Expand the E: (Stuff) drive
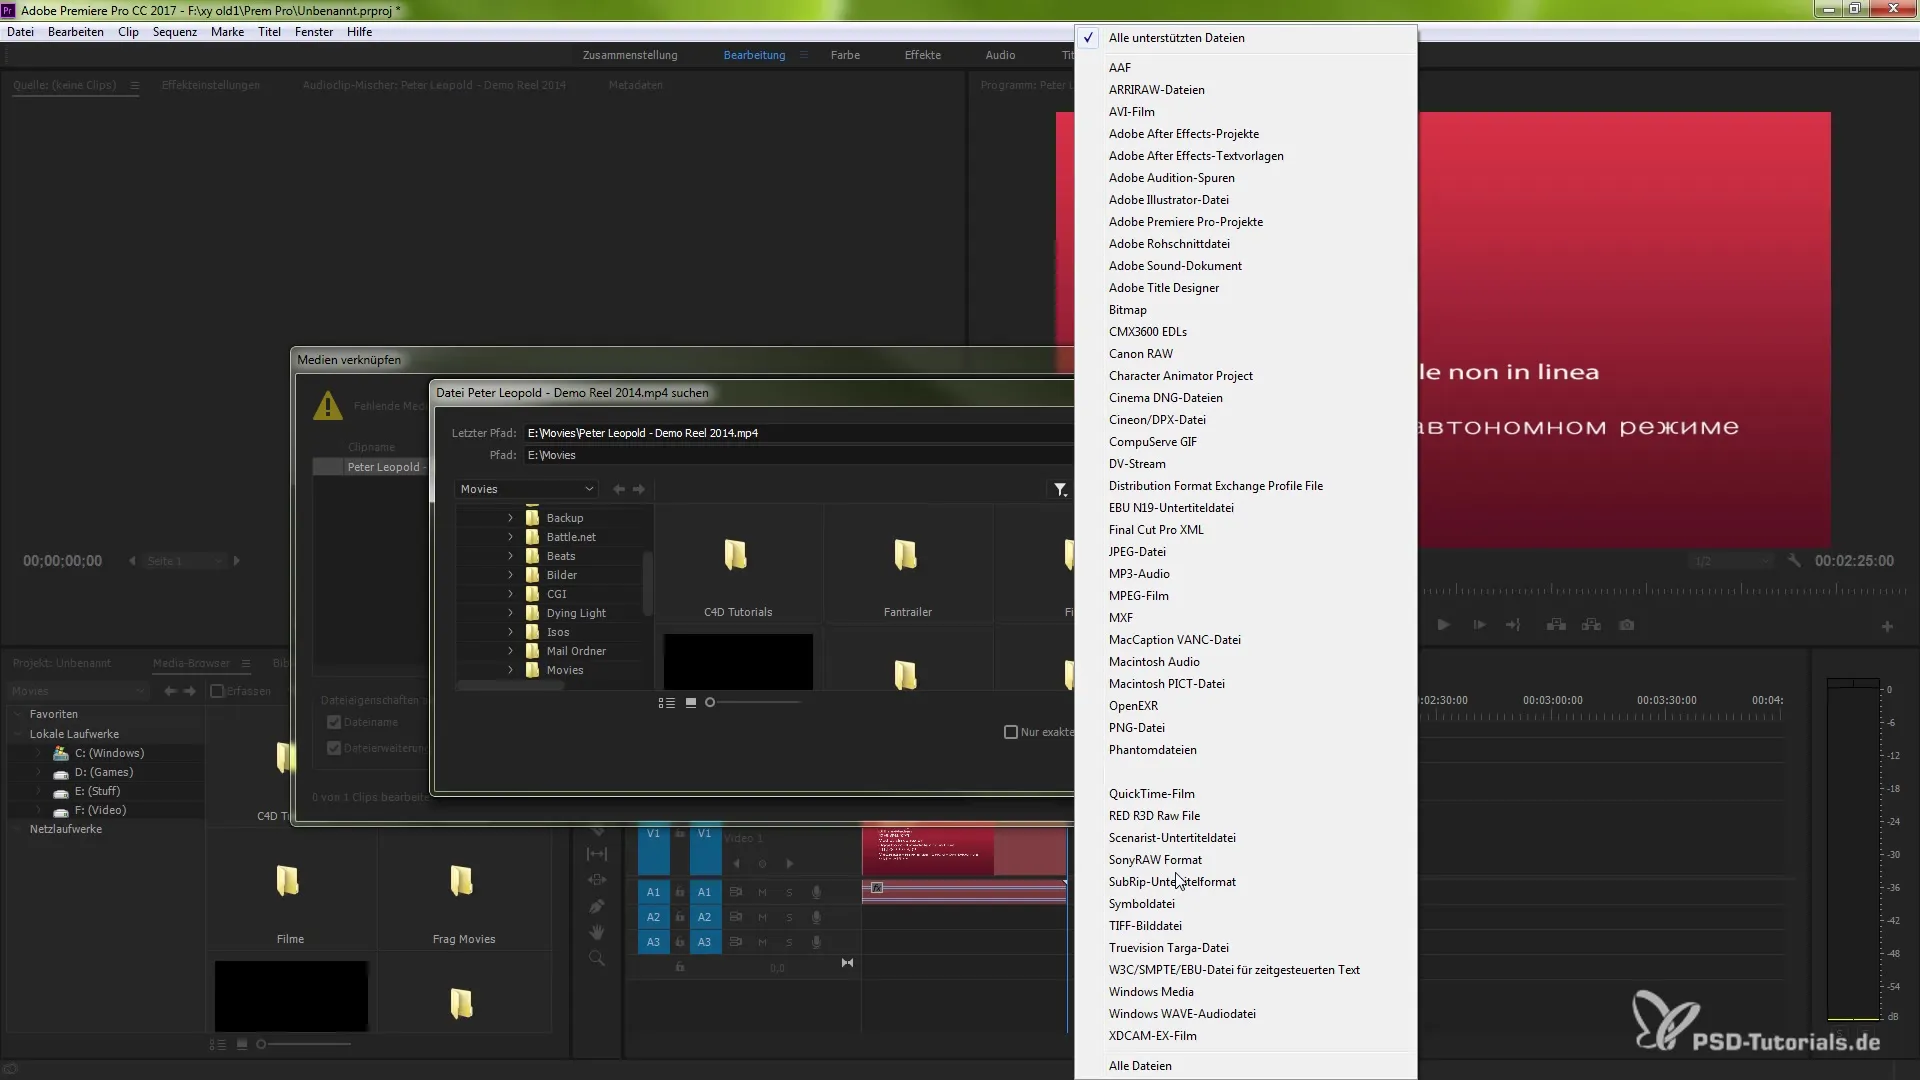Screen dimensions: 1920x1080 [x=39, y=792]
